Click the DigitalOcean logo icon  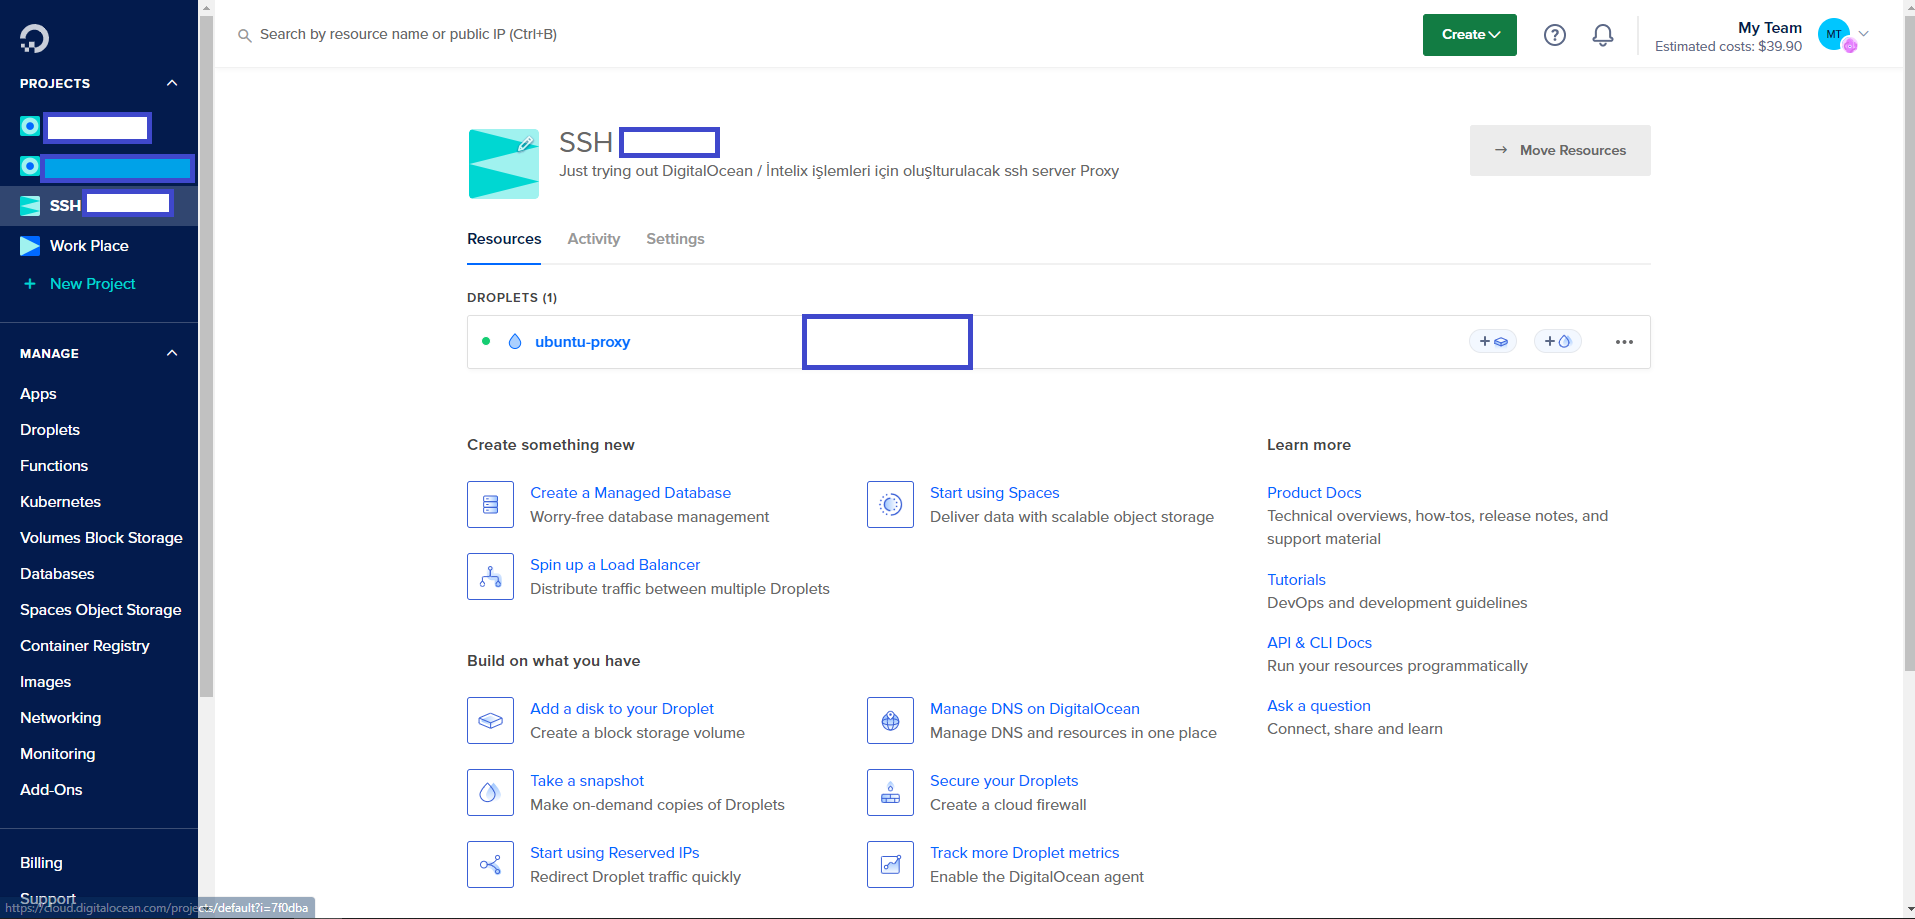tap(34, 38)
